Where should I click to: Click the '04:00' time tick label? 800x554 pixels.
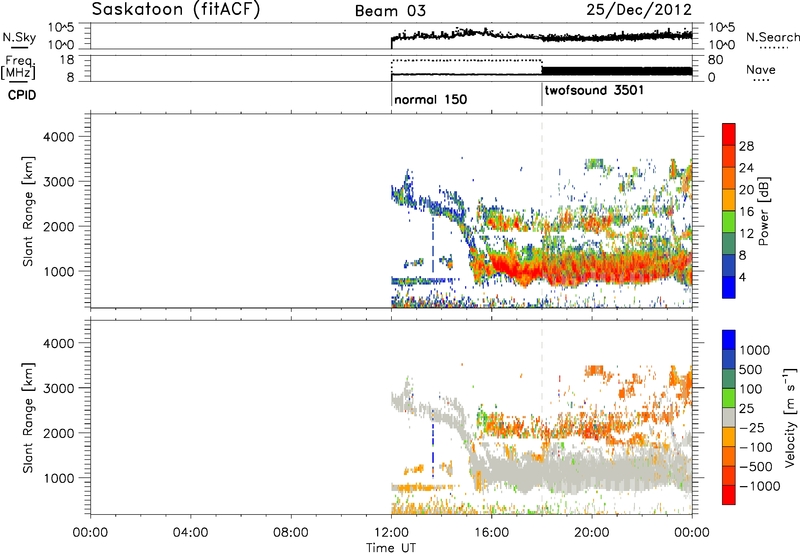click(x=191, y=533)
